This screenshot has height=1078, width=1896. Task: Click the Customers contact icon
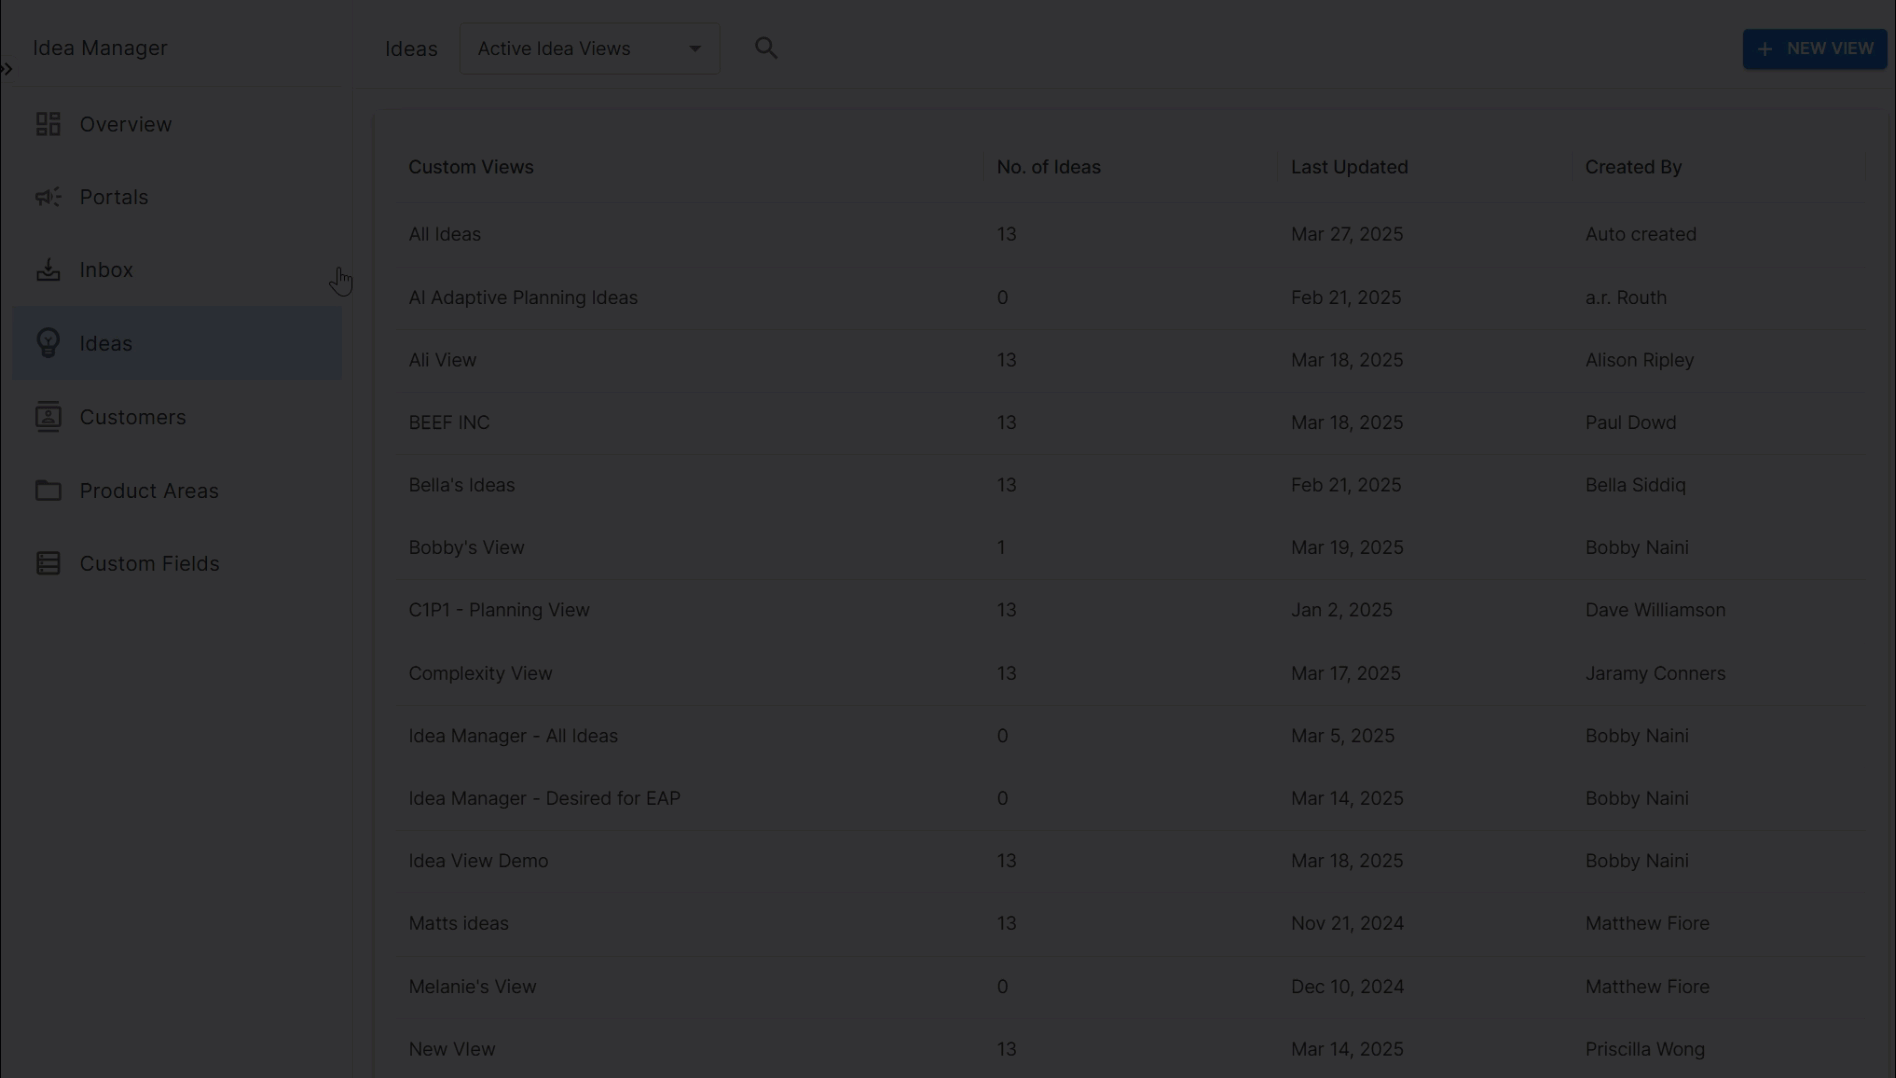[48, 417]
